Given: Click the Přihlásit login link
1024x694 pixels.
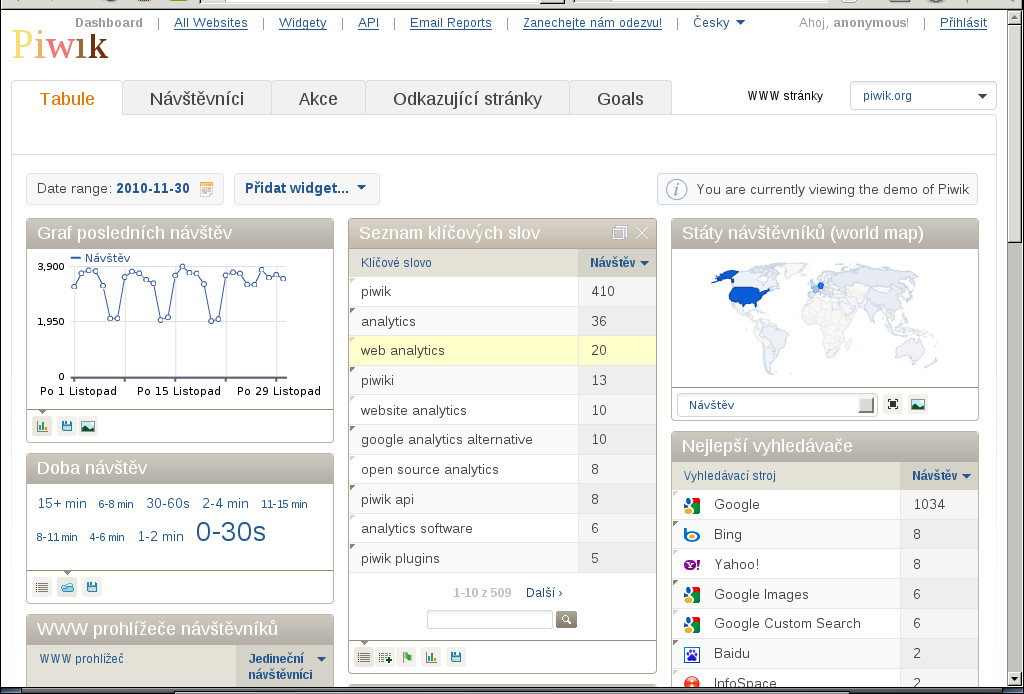Looking at the screenshot, I should (x=963, y=23).
